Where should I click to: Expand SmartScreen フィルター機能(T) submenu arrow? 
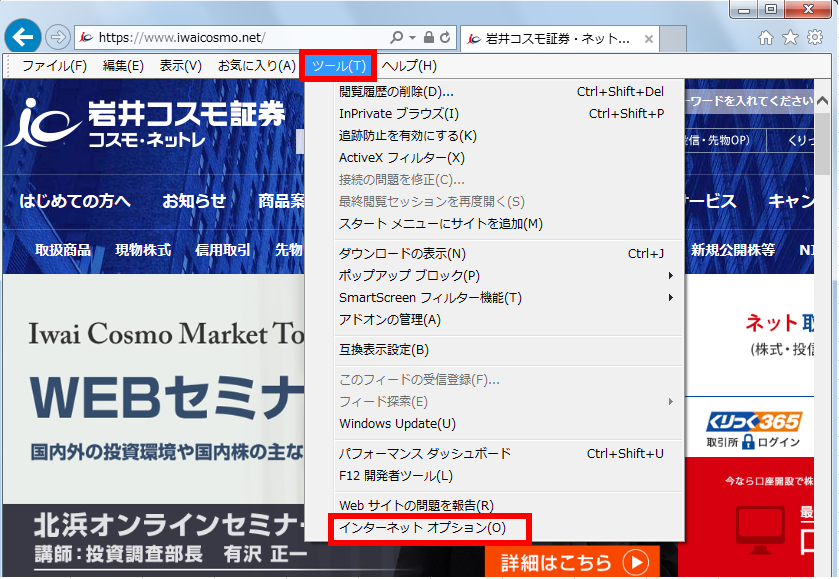coord(670,298)
